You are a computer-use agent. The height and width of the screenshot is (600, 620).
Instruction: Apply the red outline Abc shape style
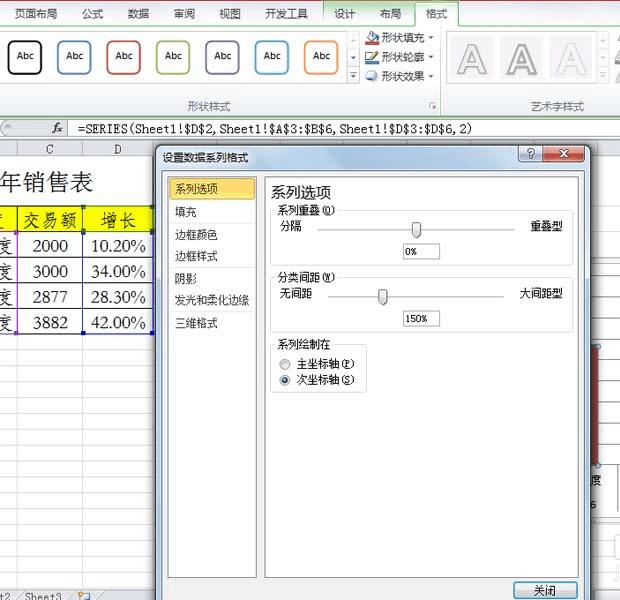click(x=123, y=57)
